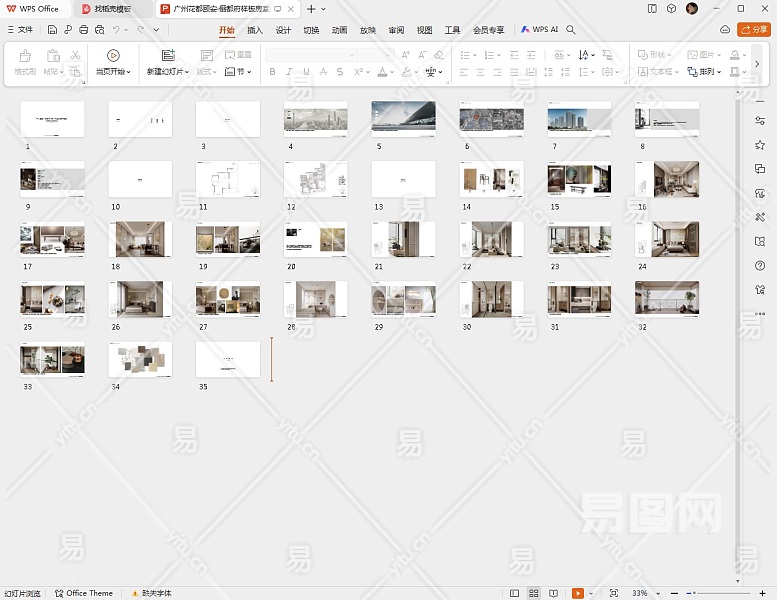This screenshot has height=600, width=777.
Task: Expand slideshow options arrow in status bar
Action: pos(590,593)
